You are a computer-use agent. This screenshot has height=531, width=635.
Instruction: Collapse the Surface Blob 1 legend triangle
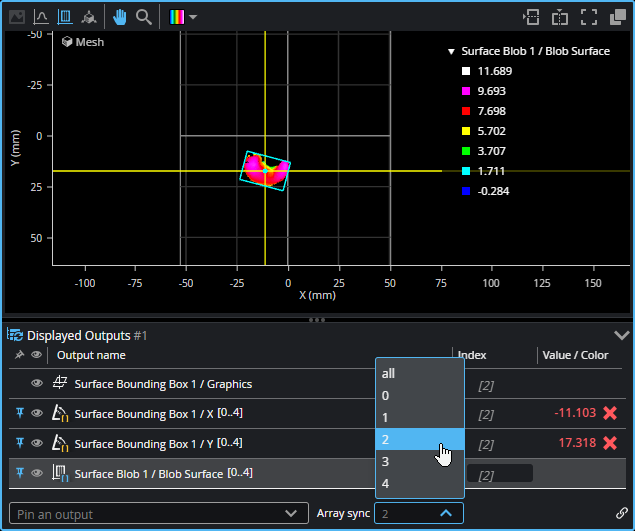pos(451,51)
